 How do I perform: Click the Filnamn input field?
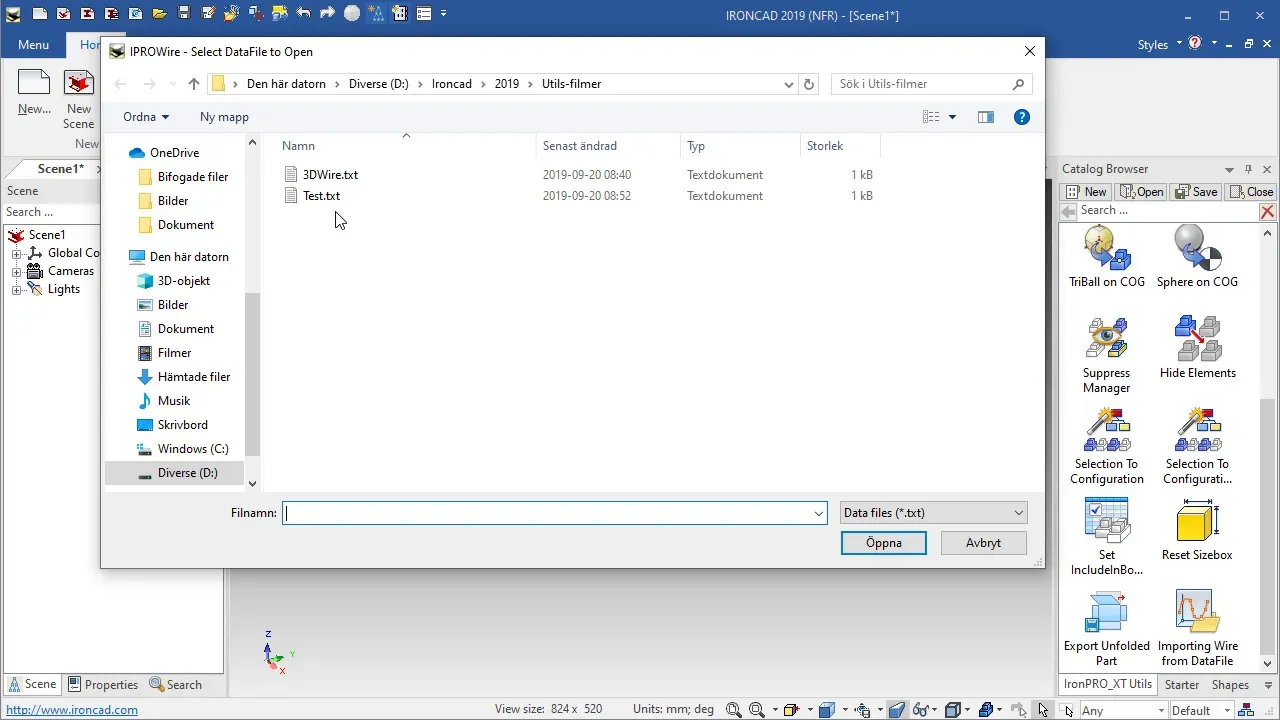coord(547,513)
